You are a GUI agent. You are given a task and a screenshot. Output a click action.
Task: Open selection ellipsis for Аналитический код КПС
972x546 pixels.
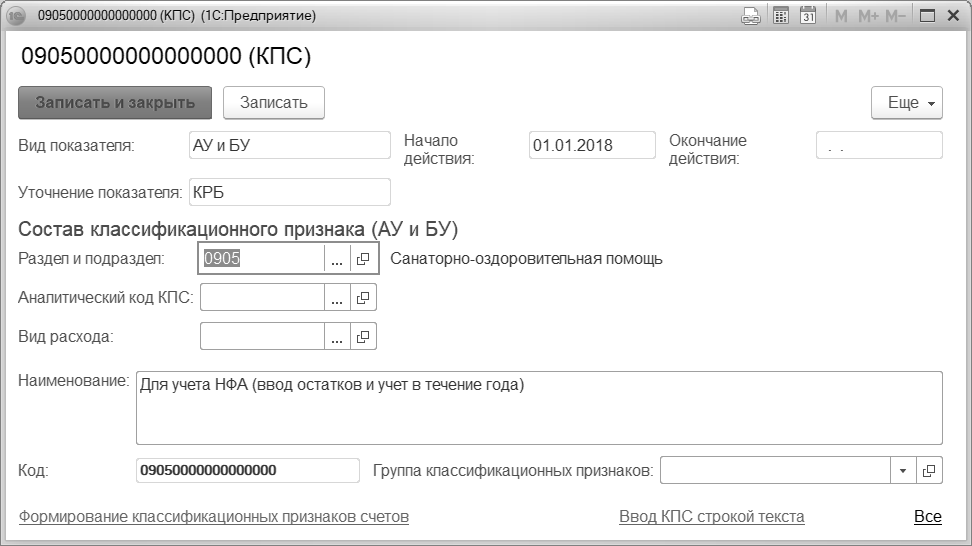coord(337,297)
